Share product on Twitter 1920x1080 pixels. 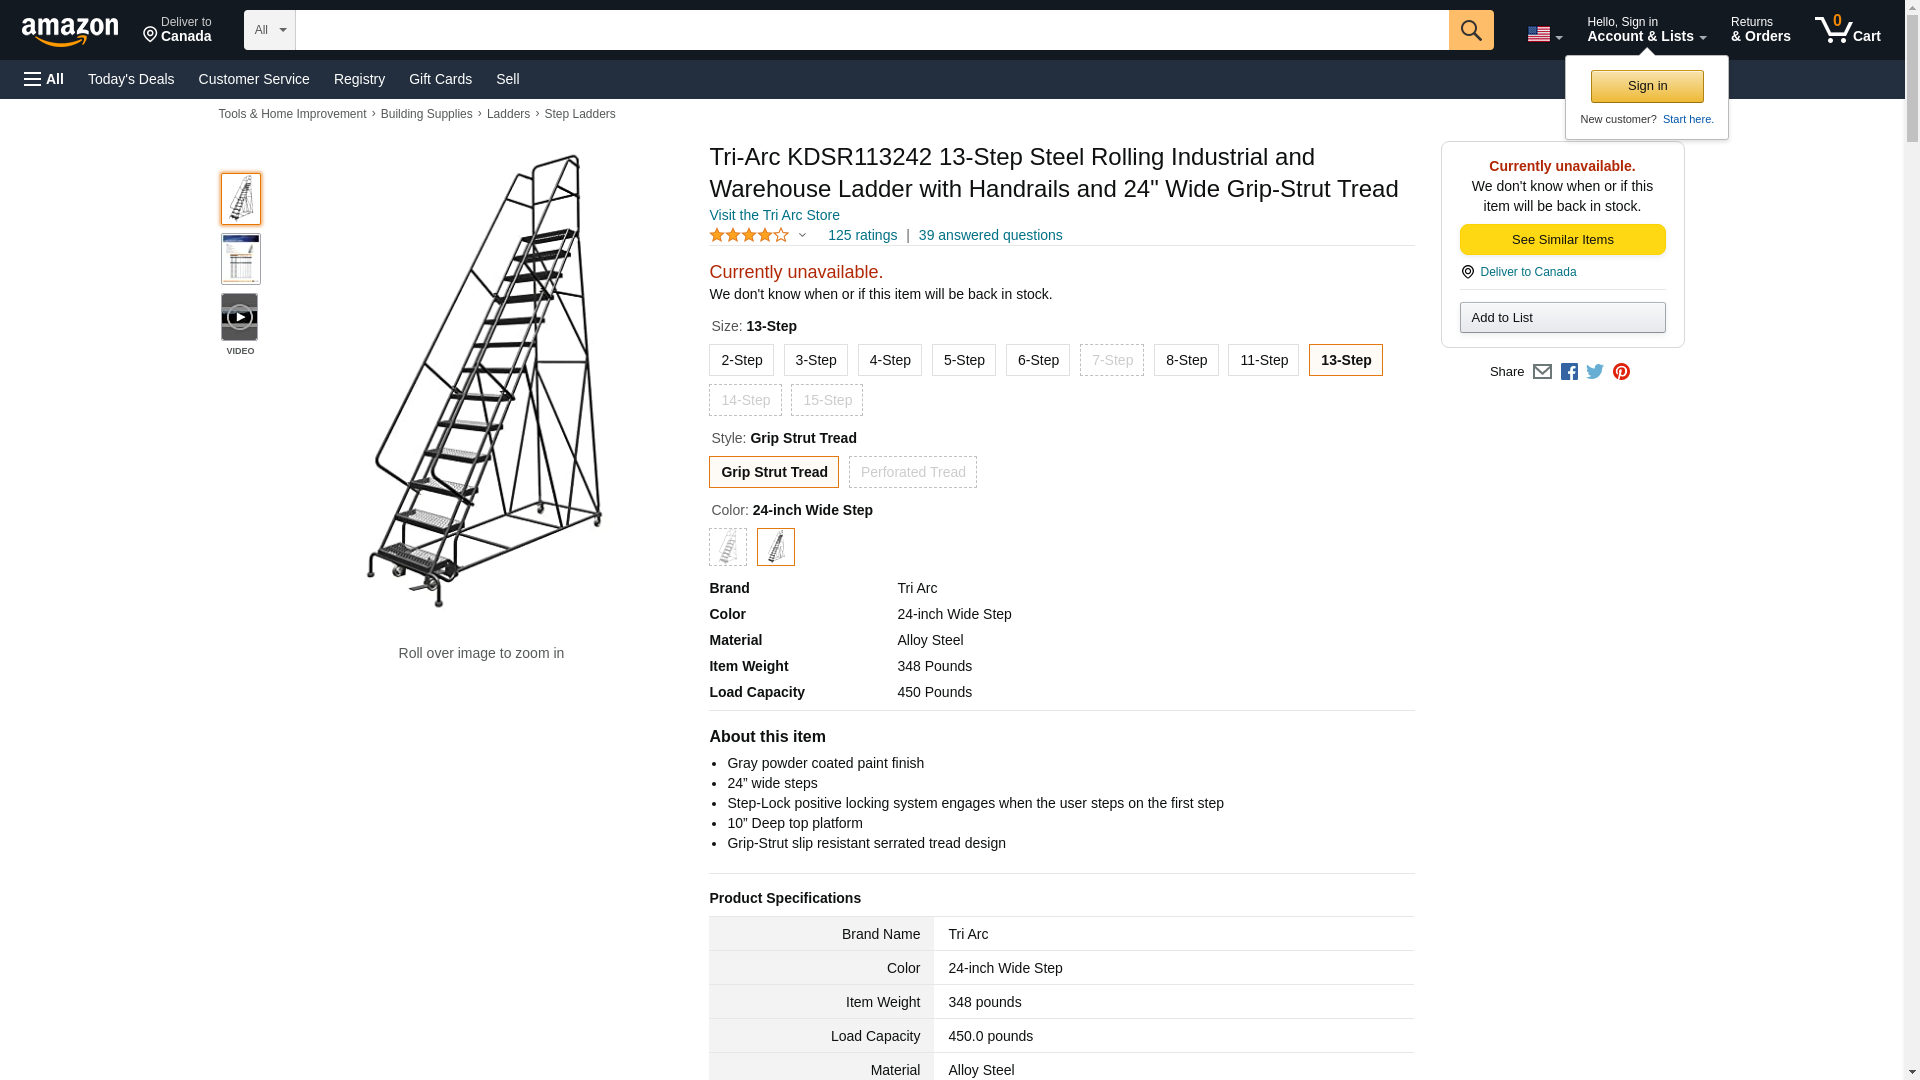pyautogui.click(x=1595, y=372)
